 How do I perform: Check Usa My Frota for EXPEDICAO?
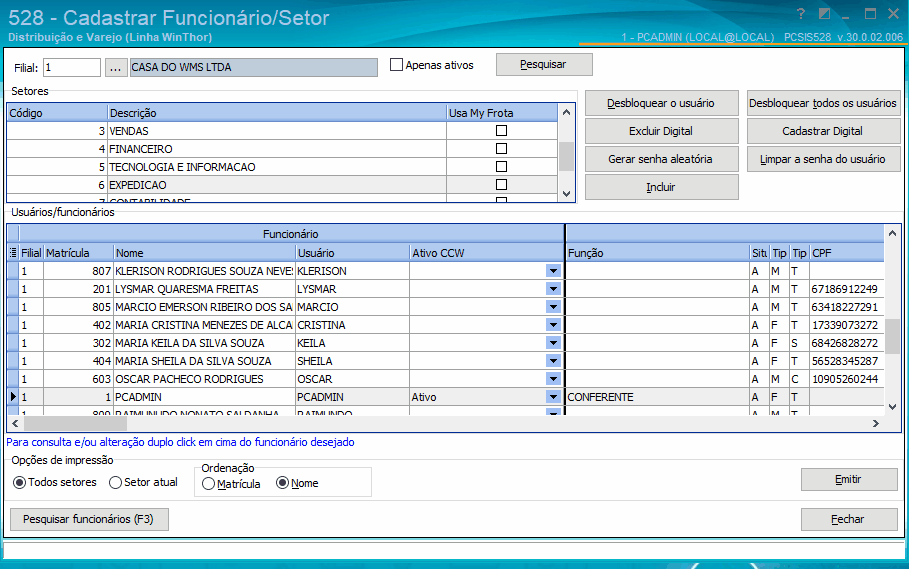point(501,185)
